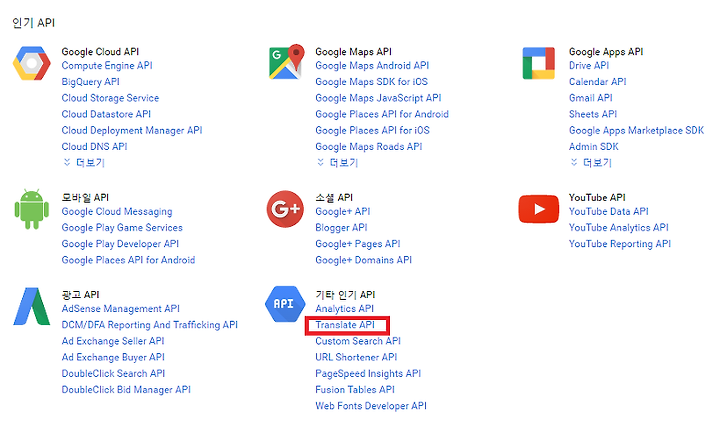Open AdSense Management API link
Screen dimensions: 720x440
[x=120, y=309]
